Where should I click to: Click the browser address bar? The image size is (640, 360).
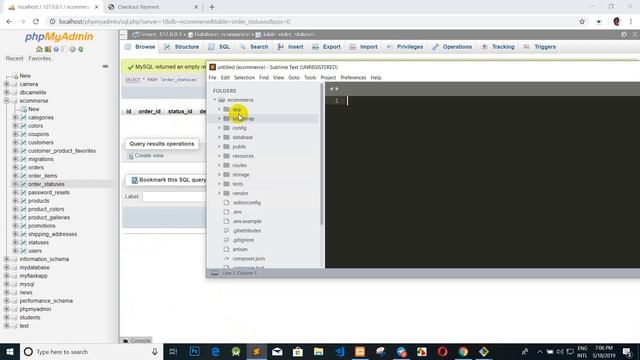310,22
